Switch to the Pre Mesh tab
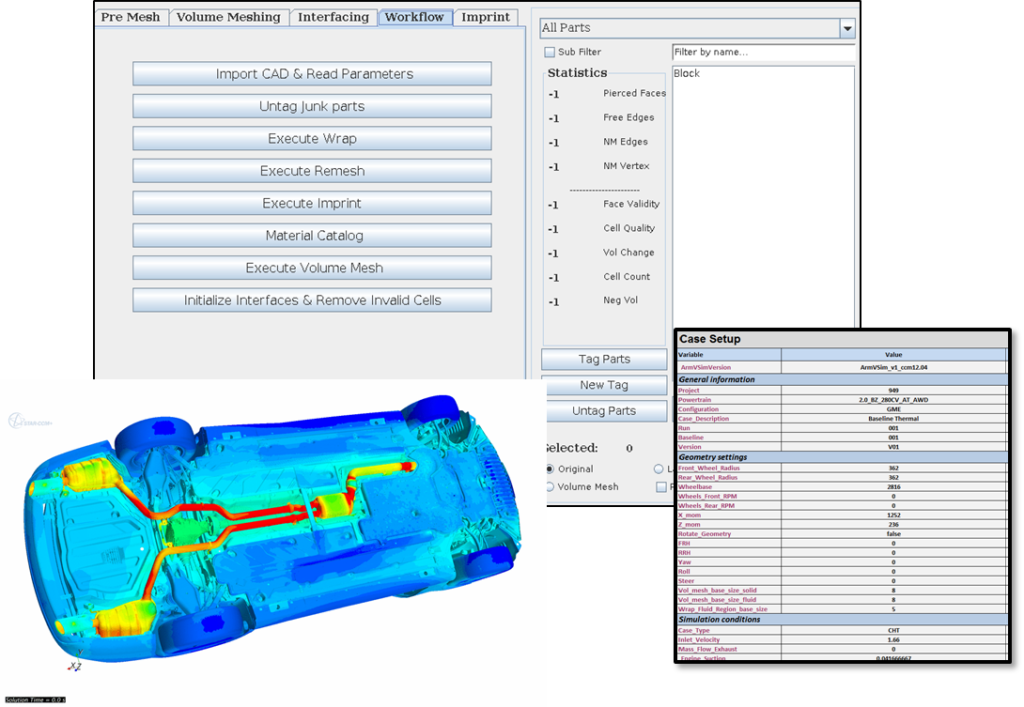 [x=131, y=17]
